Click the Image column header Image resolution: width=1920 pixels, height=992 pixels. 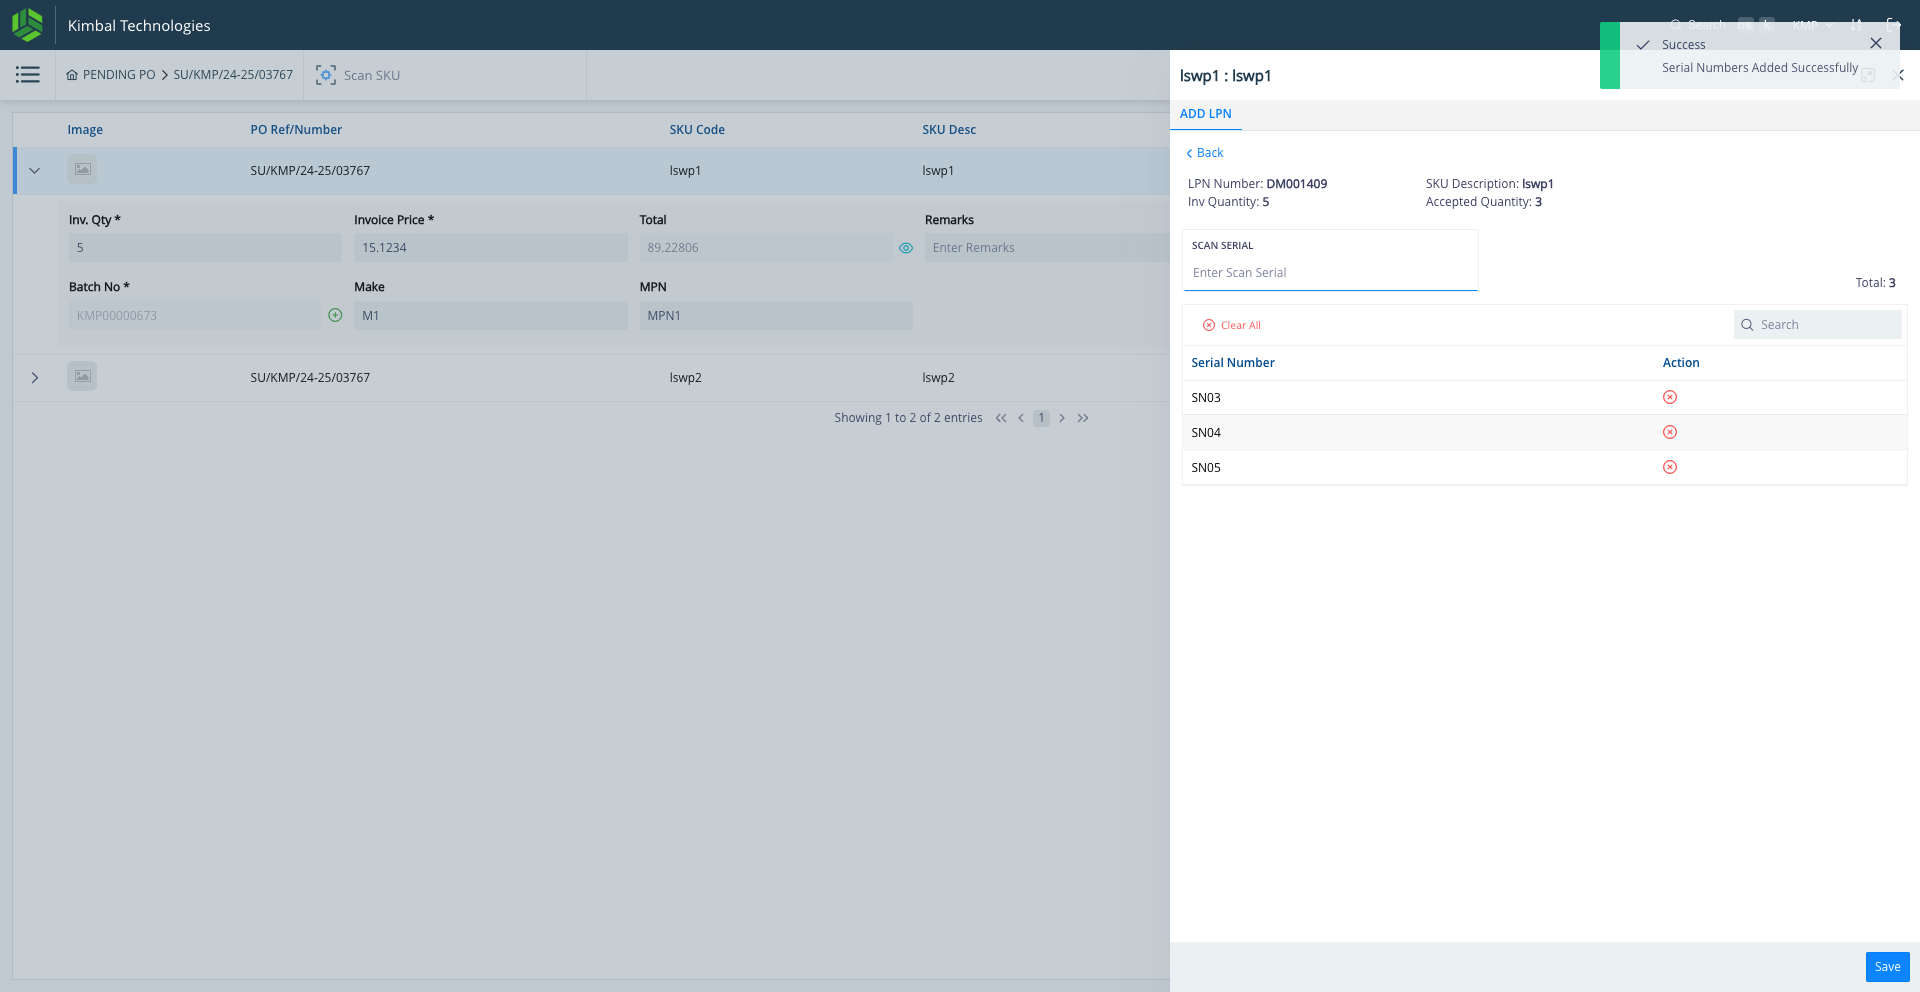click(85, 130)
